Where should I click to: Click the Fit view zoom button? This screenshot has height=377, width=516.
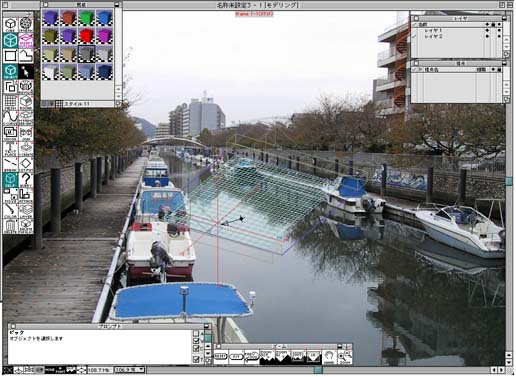236,357
